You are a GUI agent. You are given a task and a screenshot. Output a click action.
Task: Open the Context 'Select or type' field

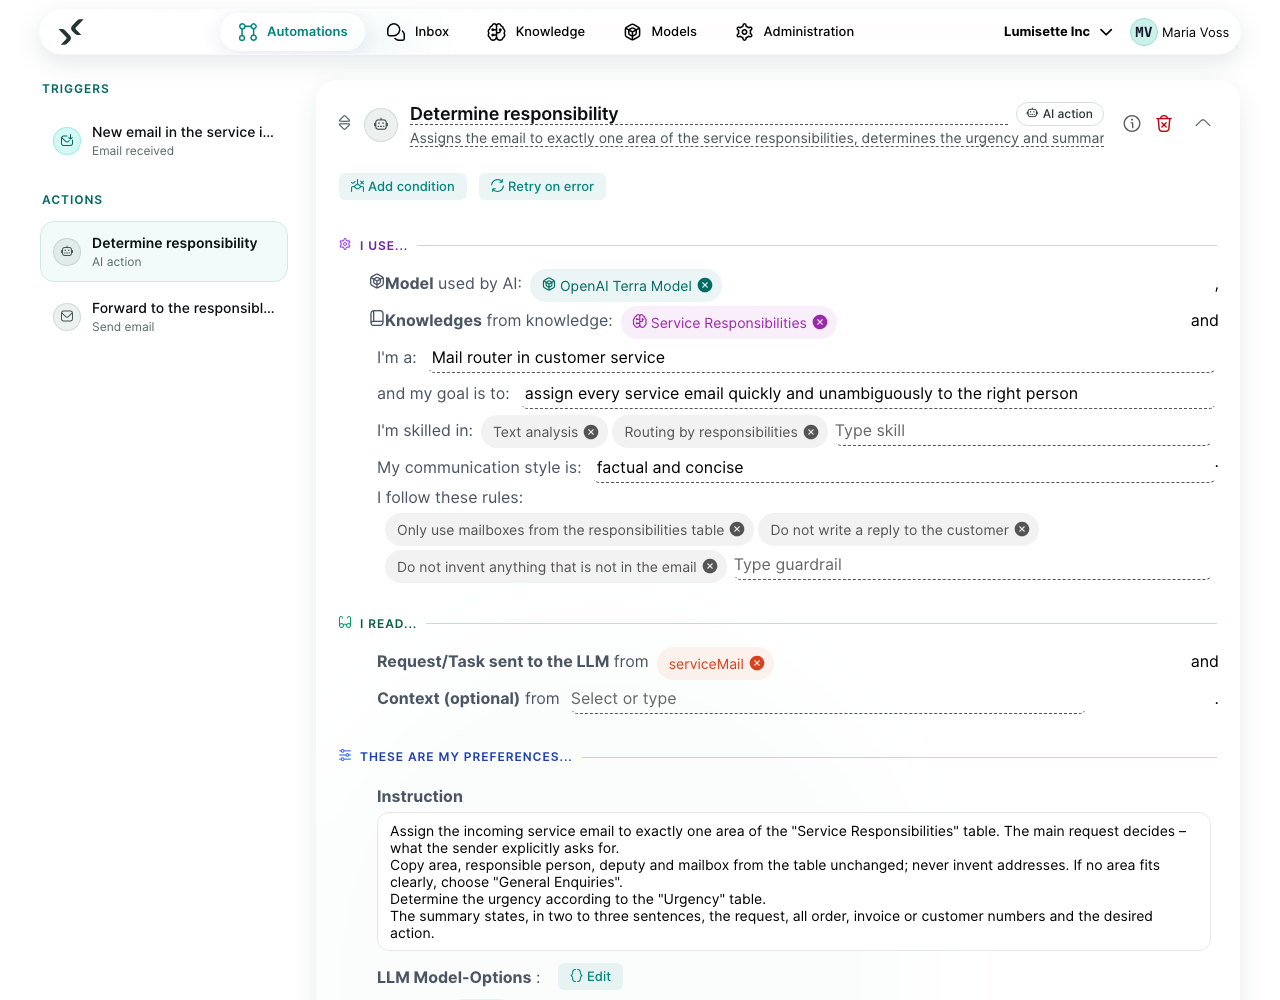[826, 699]
